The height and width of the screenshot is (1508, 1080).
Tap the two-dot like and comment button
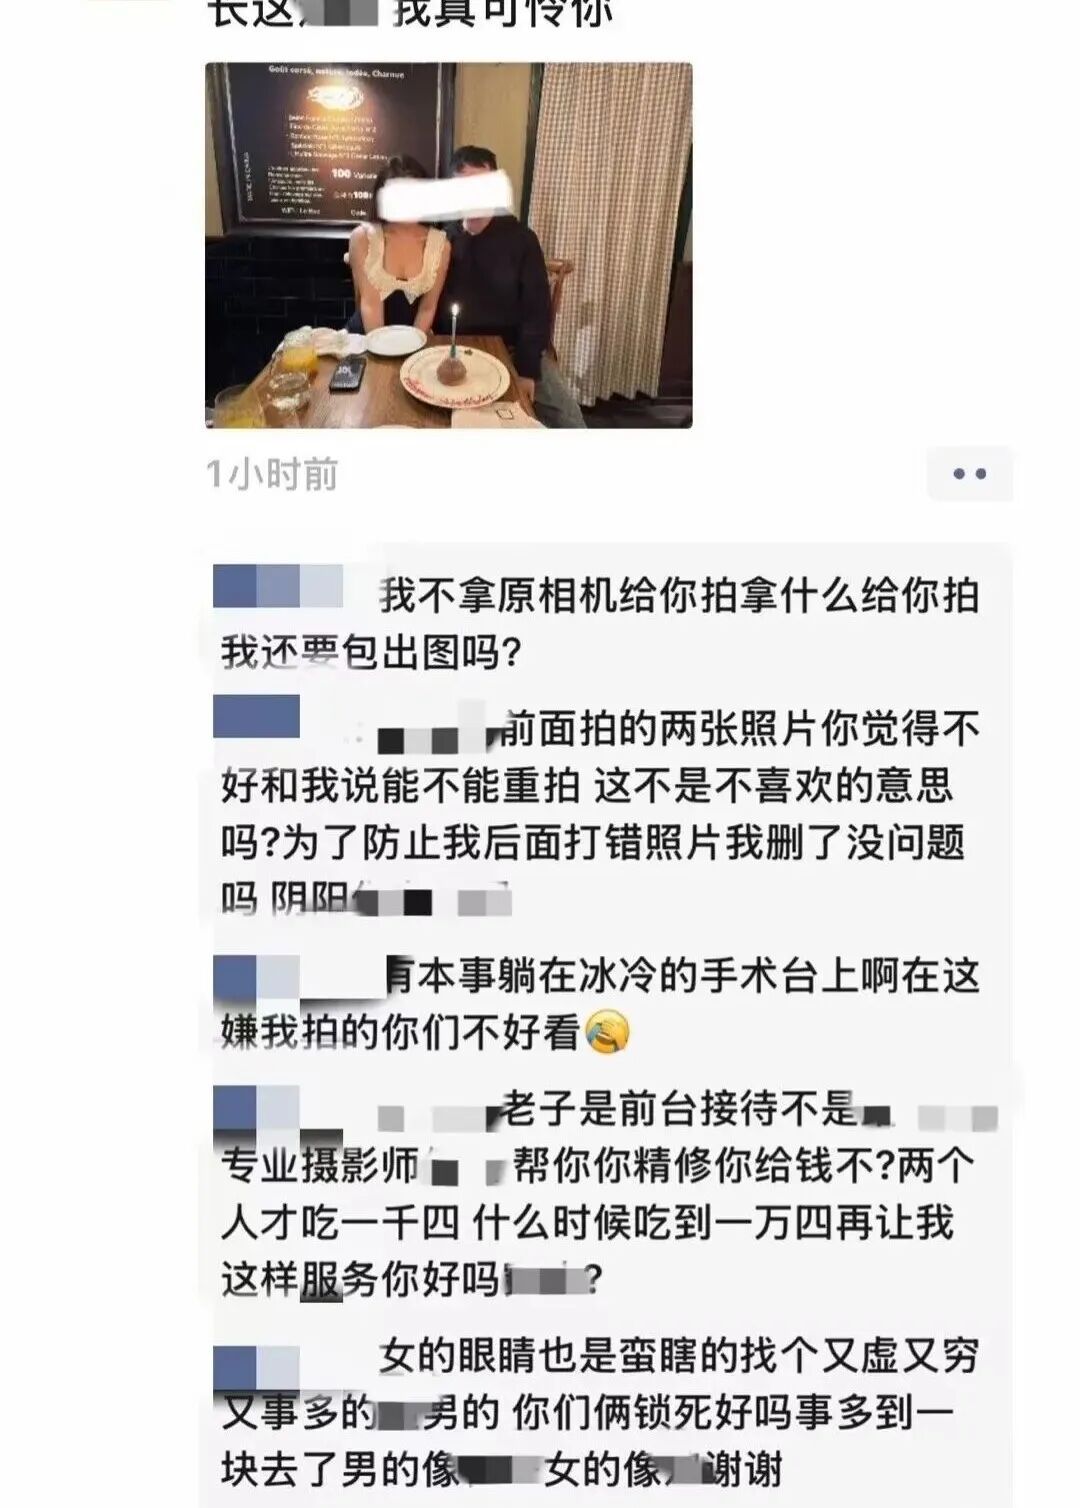[x=969, y=474]
